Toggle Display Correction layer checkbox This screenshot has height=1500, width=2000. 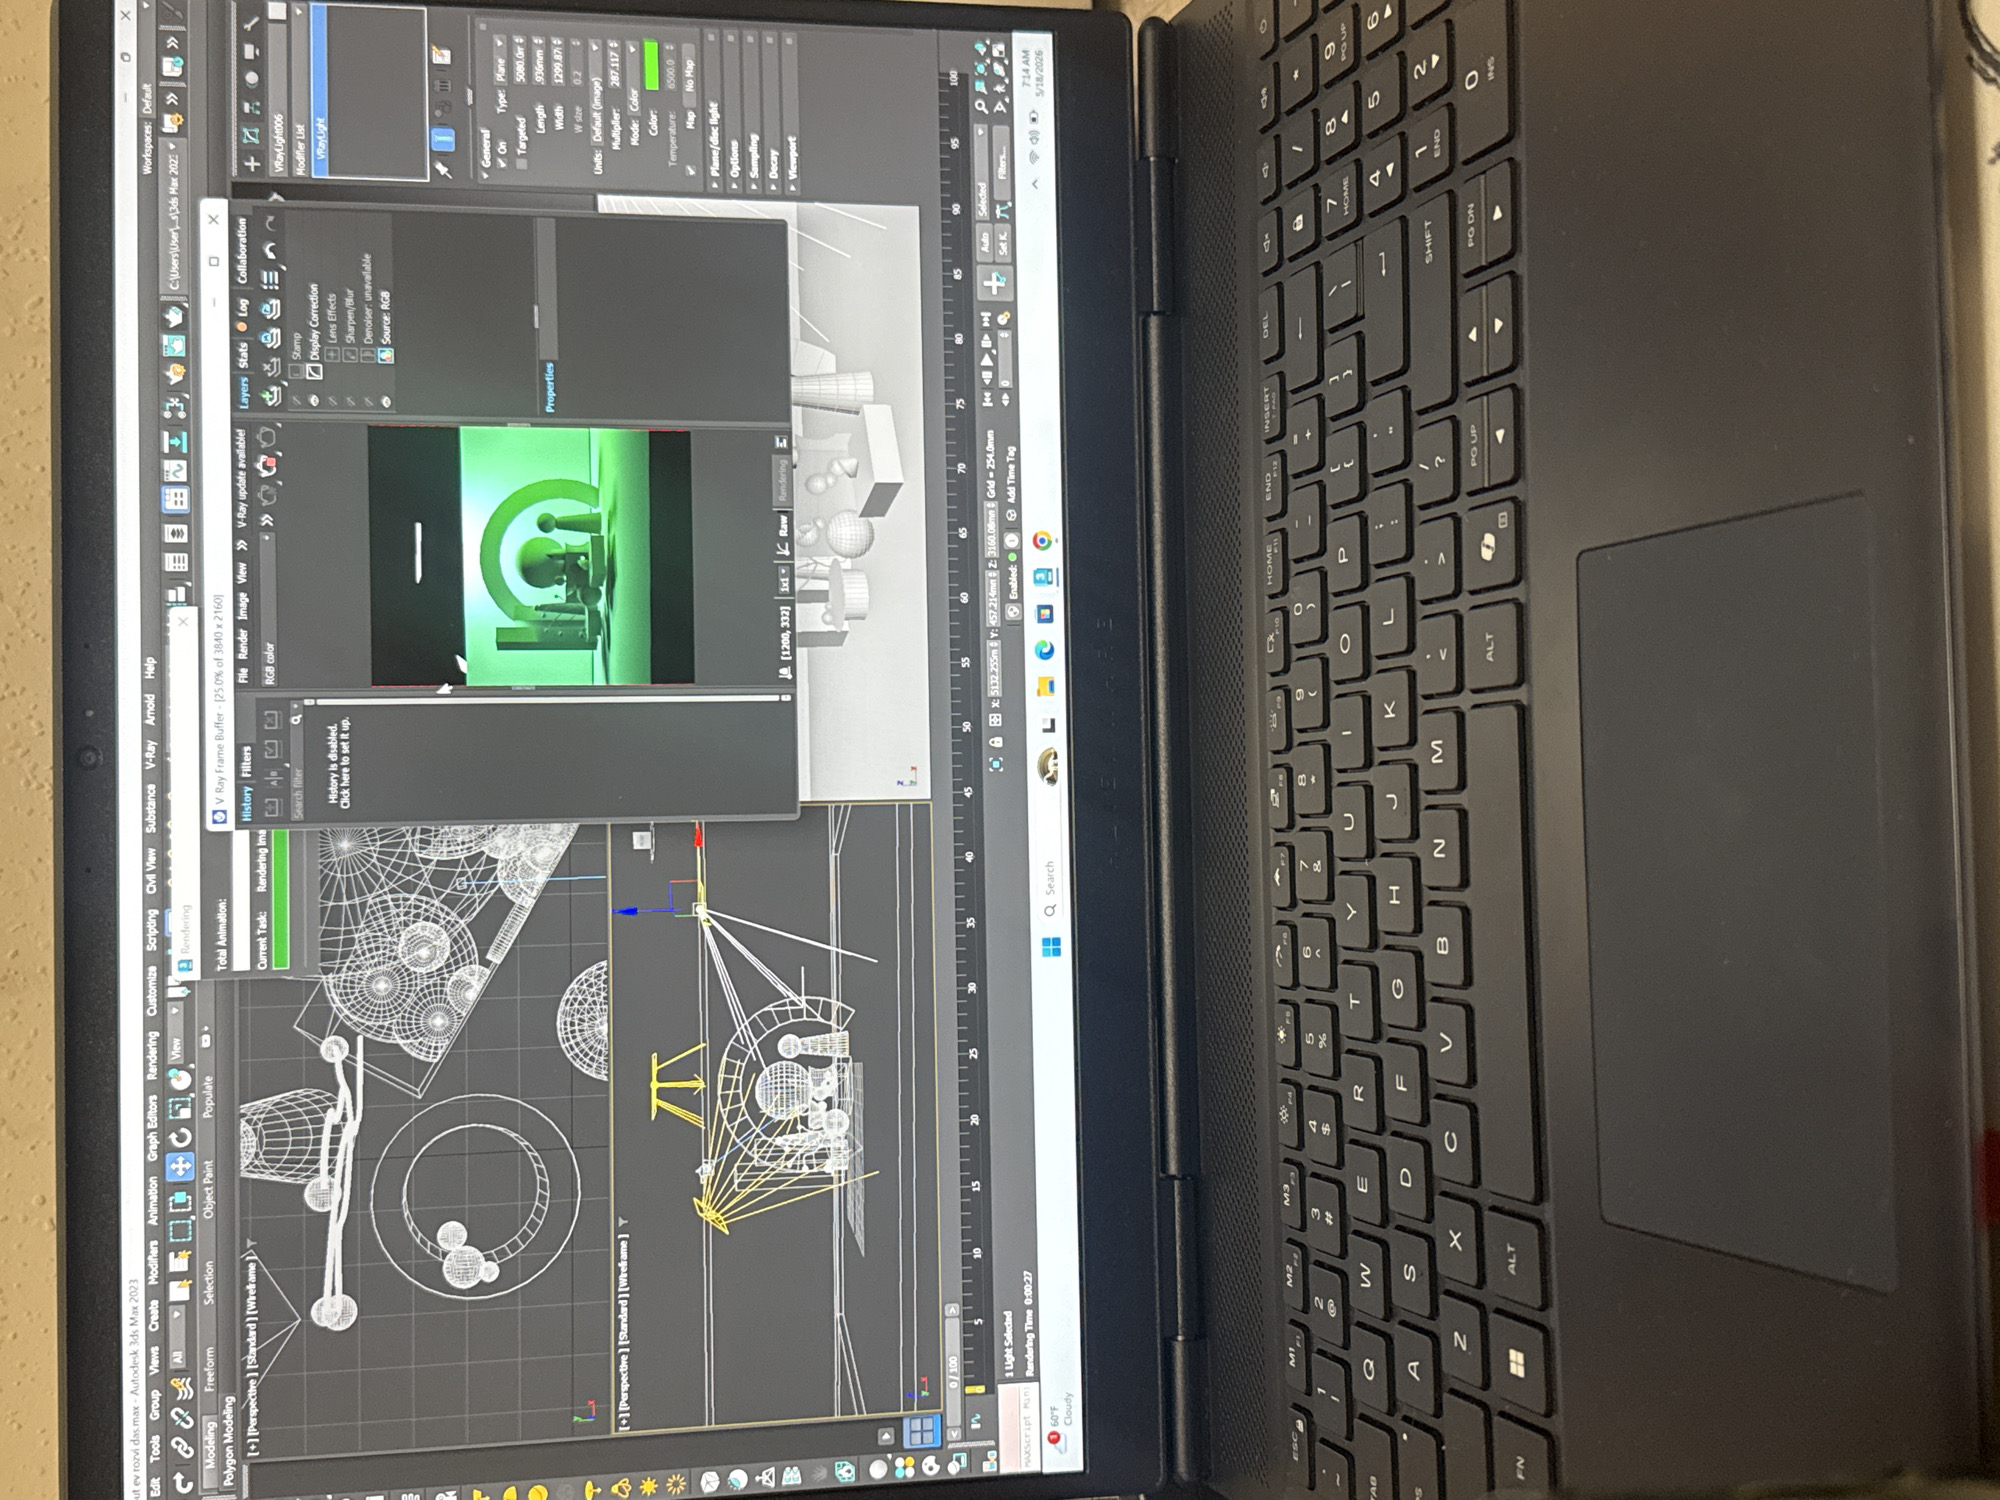314,370
